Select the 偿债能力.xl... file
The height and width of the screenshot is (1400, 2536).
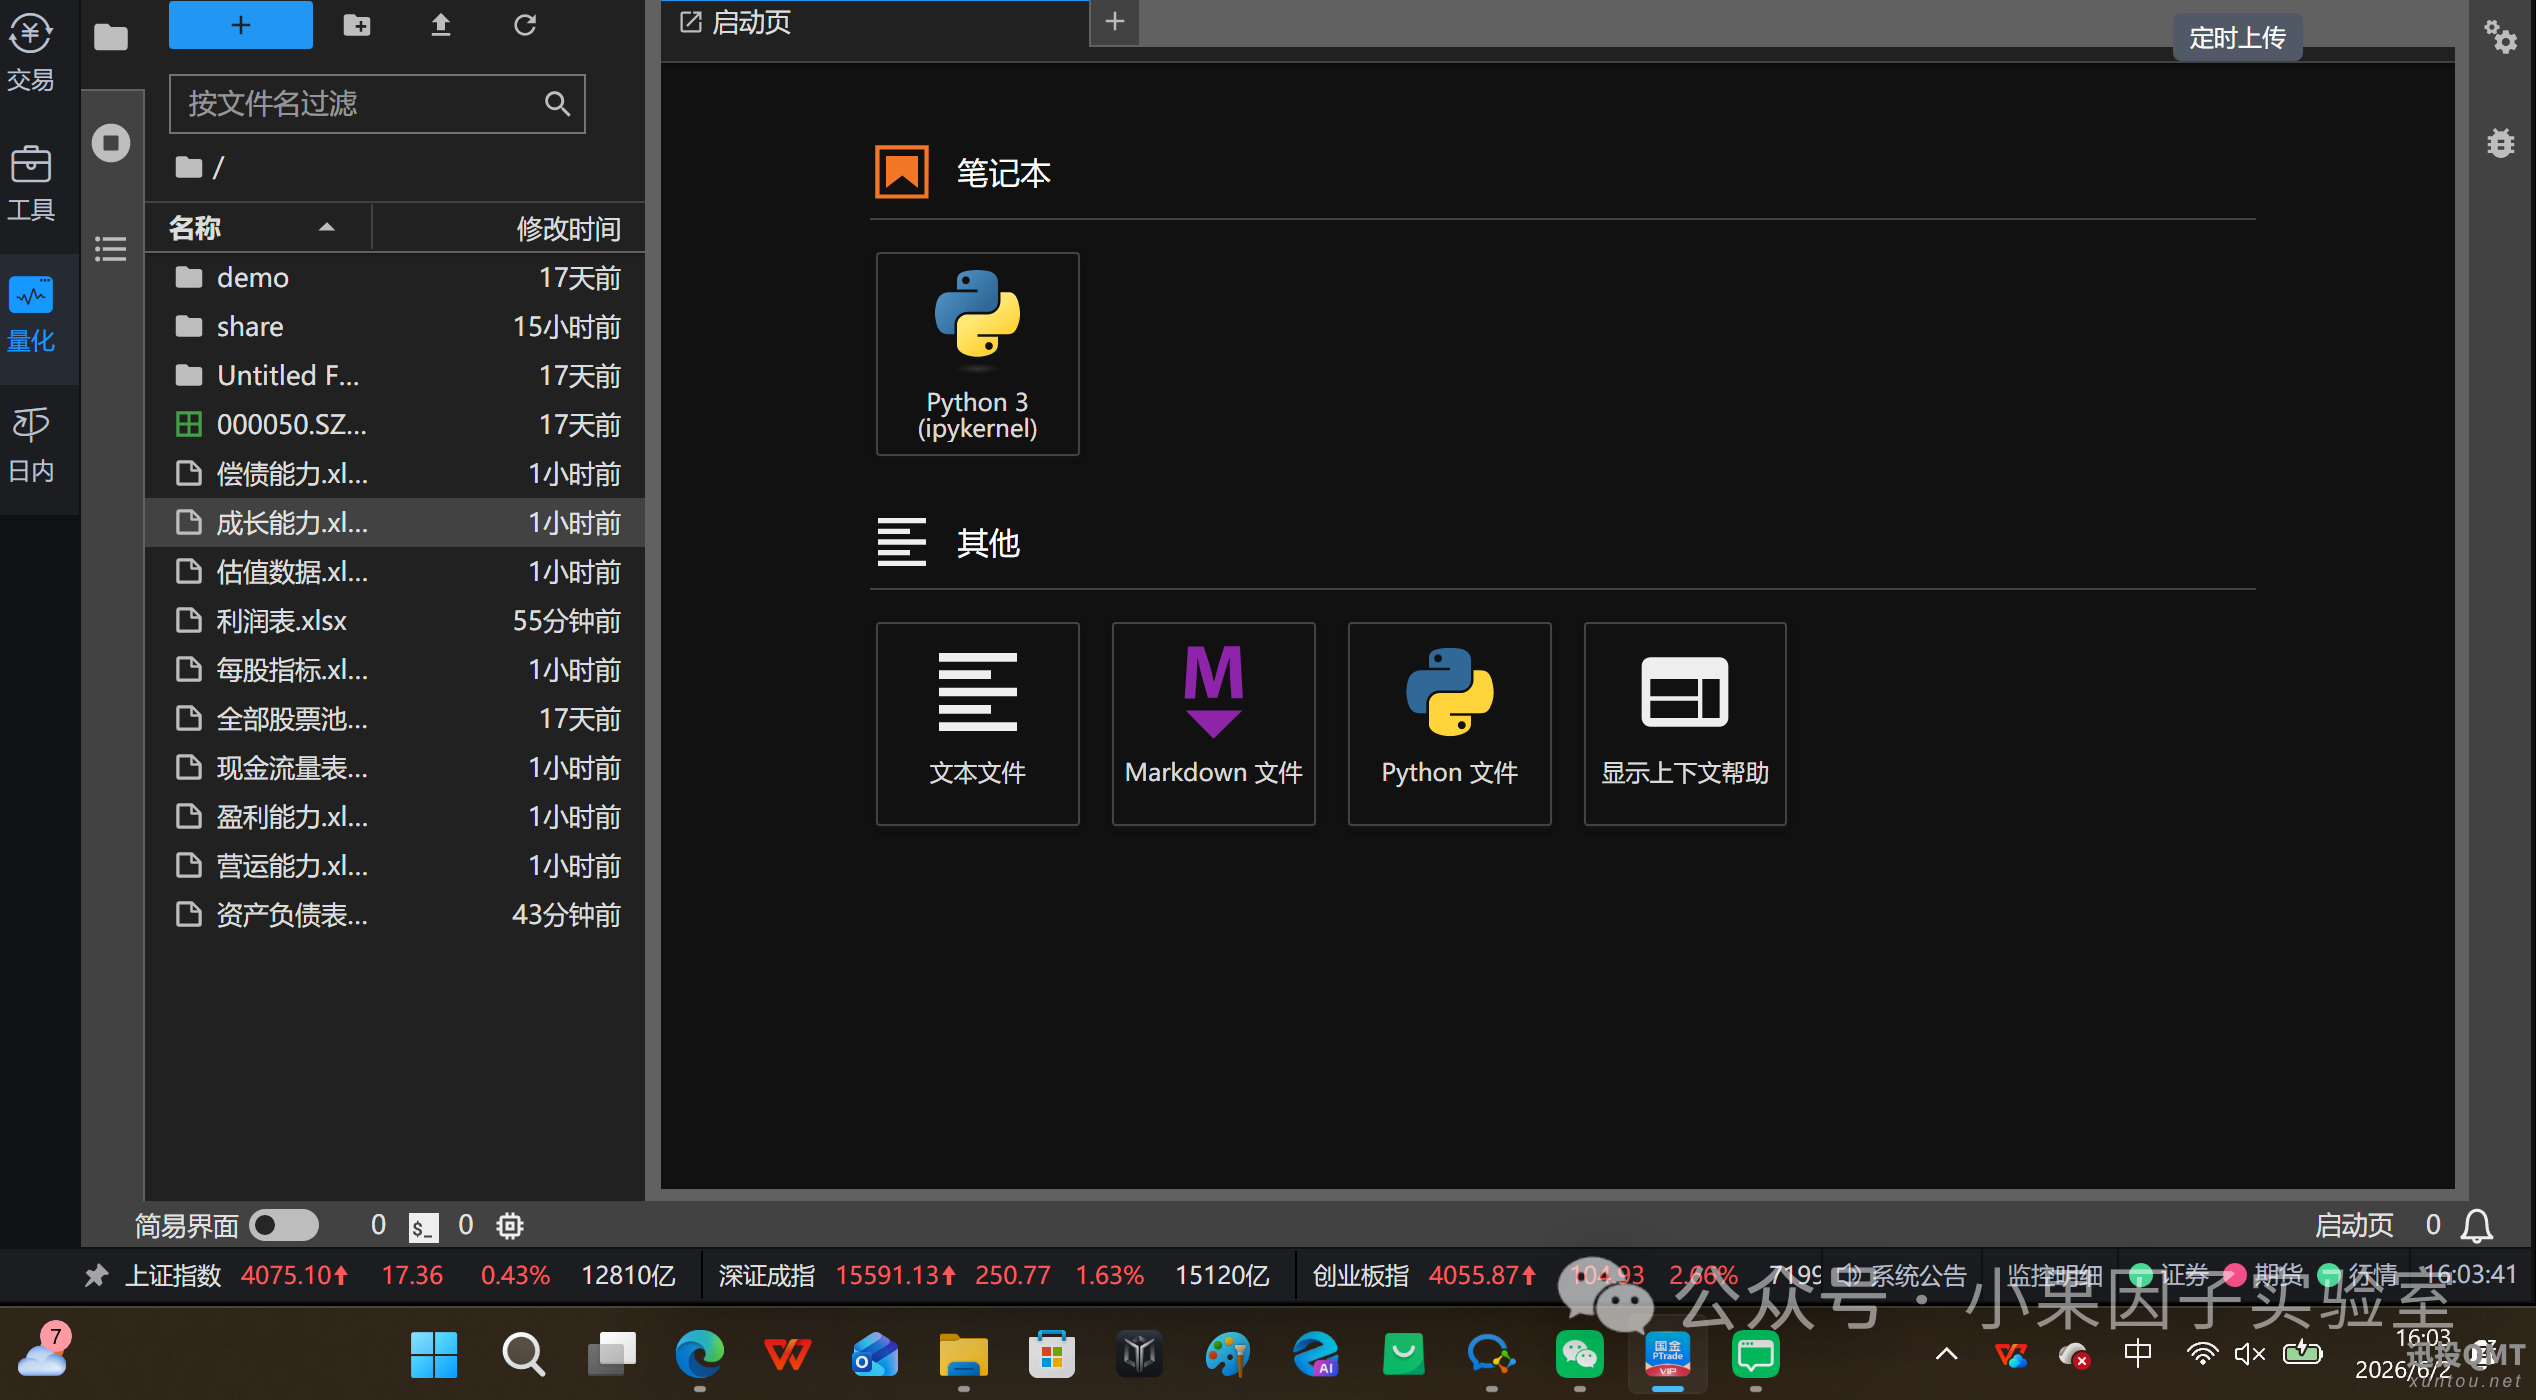[395, 473]
